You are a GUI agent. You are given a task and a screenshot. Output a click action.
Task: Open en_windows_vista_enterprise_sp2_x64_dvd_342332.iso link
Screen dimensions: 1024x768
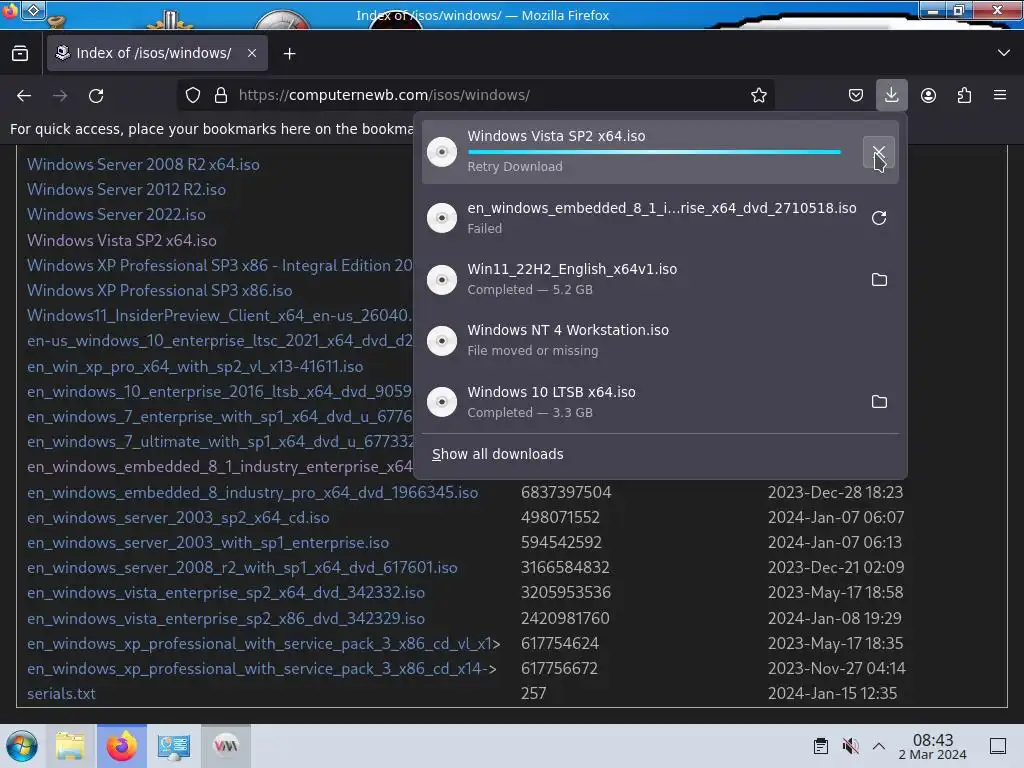click(x=225, y=592)
